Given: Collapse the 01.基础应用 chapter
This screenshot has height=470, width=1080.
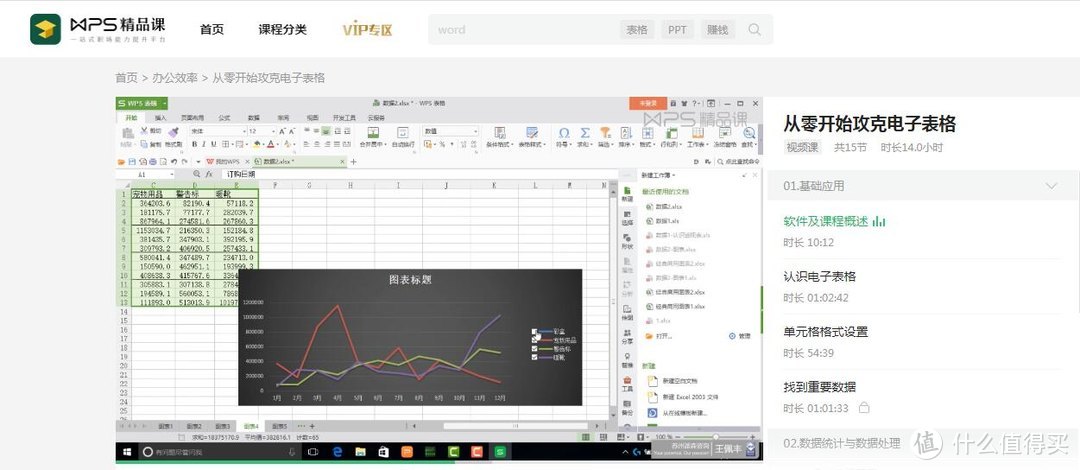Looking at the screenshot, I should coord(1051,186).
